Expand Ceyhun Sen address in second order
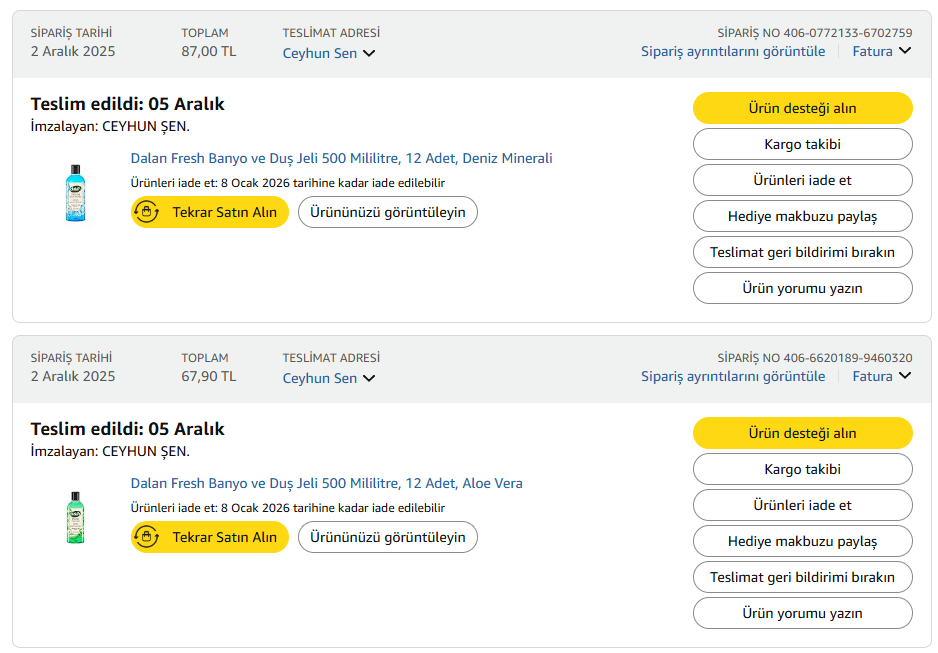Image resolution: width=938 pixels, height=653 pixels. (328, 378)
